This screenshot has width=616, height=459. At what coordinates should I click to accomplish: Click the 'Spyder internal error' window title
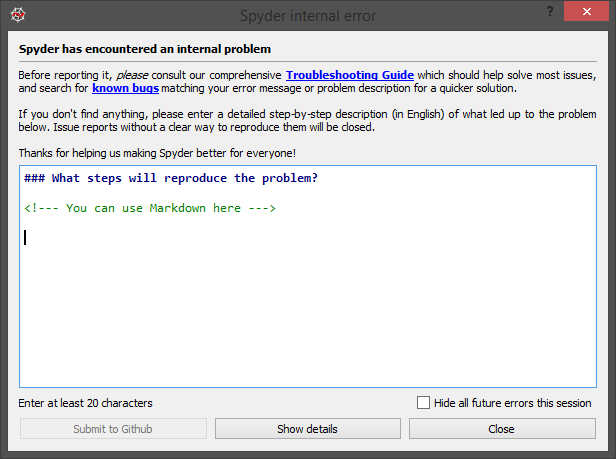[307, 15]
